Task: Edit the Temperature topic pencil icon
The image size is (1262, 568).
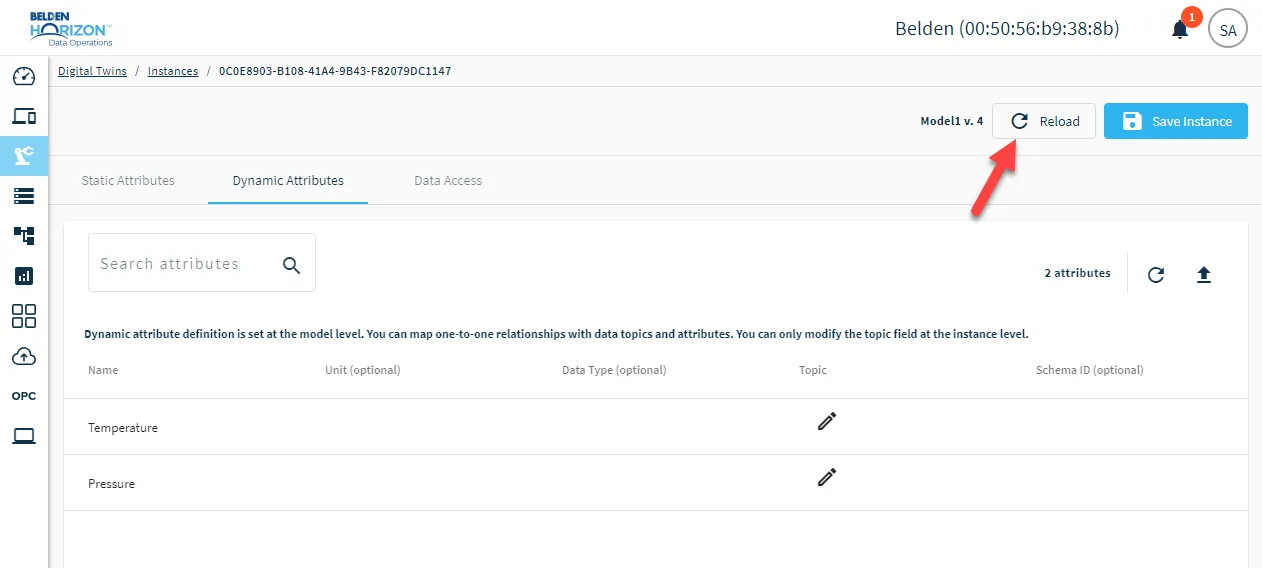Action: [x=826, y=421]
